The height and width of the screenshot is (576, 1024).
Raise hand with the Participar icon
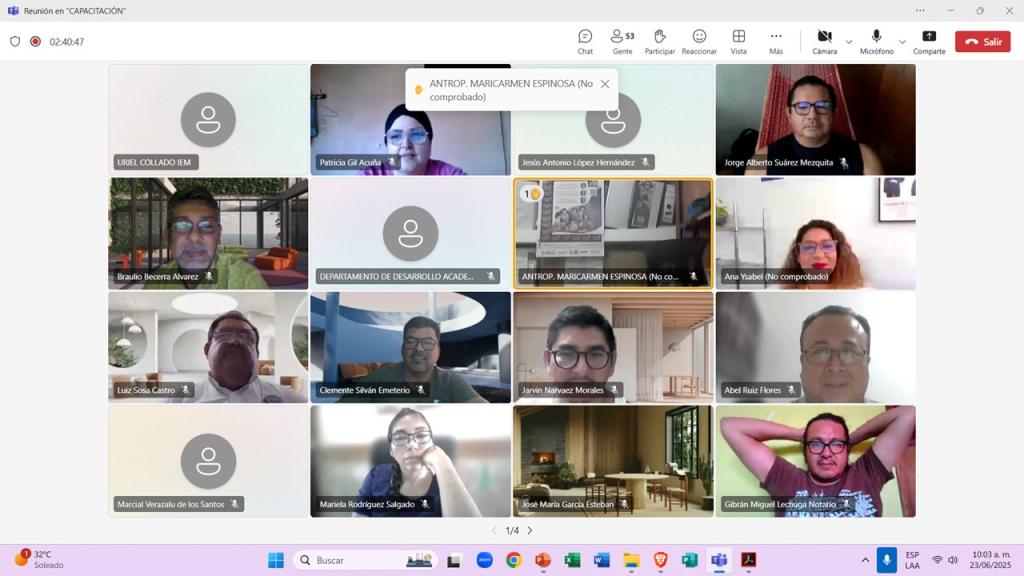tap(660, 41)
